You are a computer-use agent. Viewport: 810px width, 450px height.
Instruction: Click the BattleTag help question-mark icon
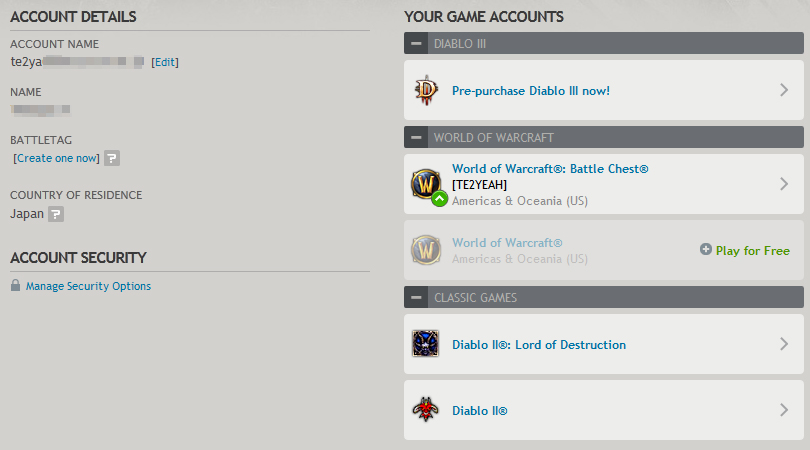click(x=112, y=158)
